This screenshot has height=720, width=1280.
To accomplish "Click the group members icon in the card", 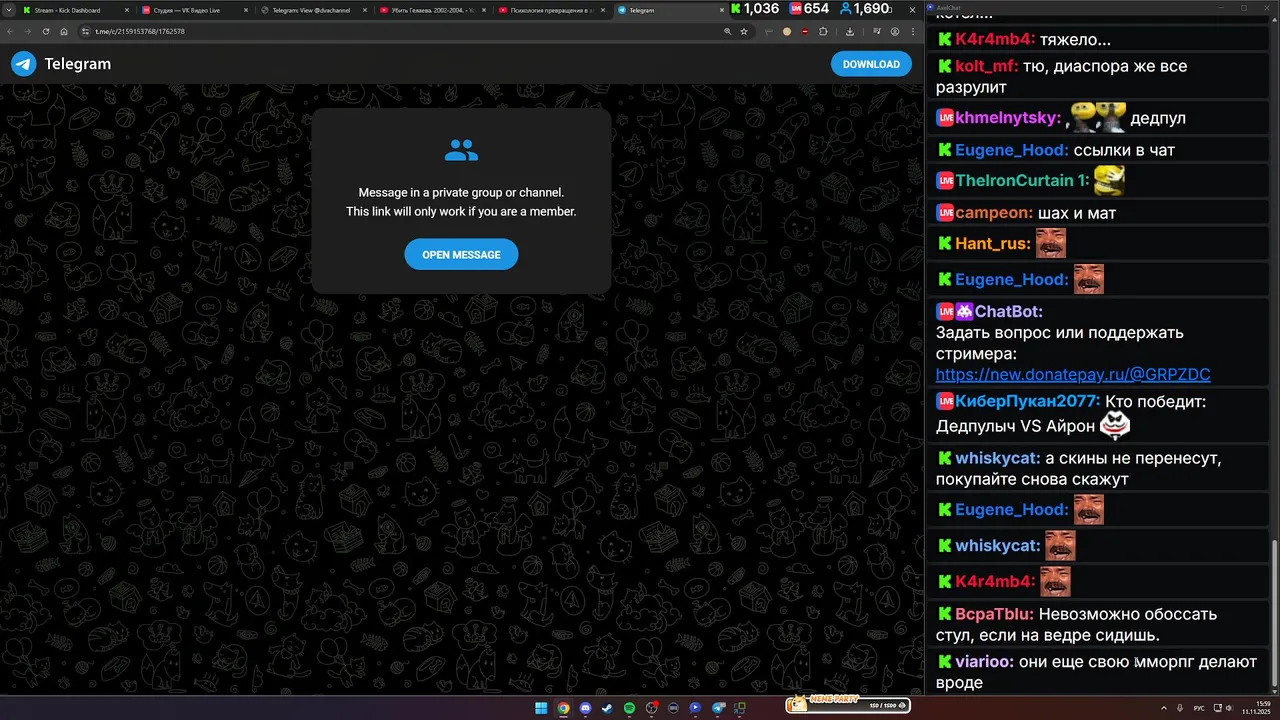I will pos(461,151).
